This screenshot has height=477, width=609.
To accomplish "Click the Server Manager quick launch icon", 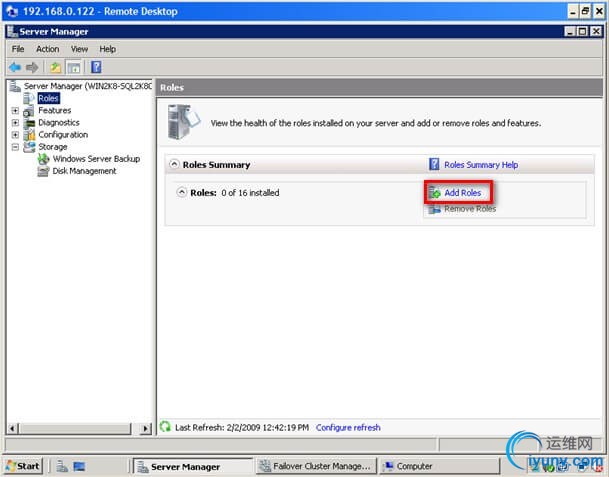I will click(62, 466).
